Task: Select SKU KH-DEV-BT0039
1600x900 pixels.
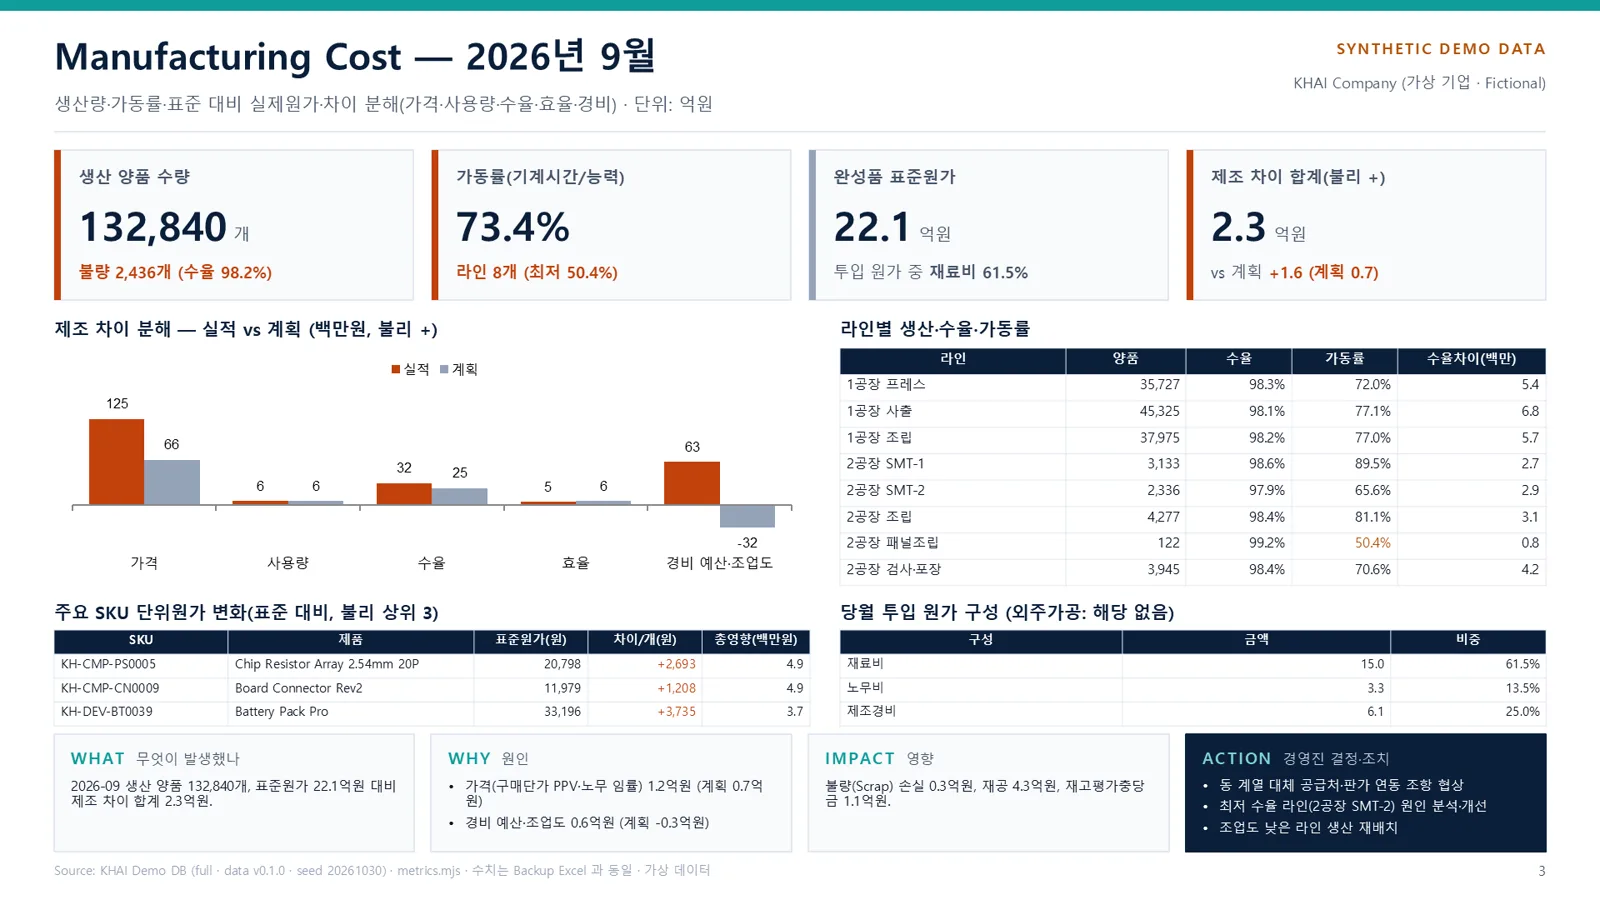Action: click(107, 712)
